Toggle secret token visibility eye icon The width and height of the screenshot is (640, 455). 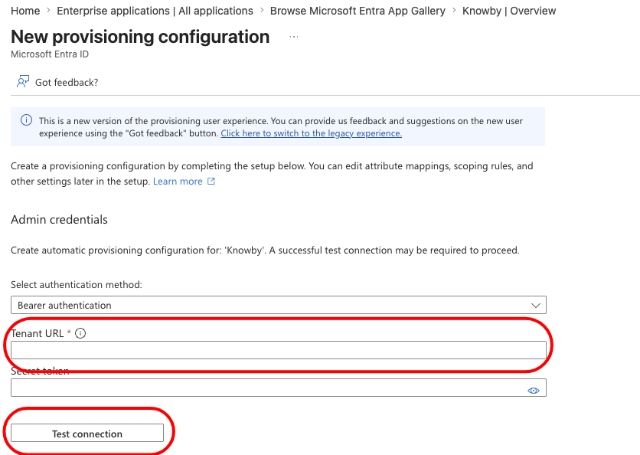click(533, 391)
